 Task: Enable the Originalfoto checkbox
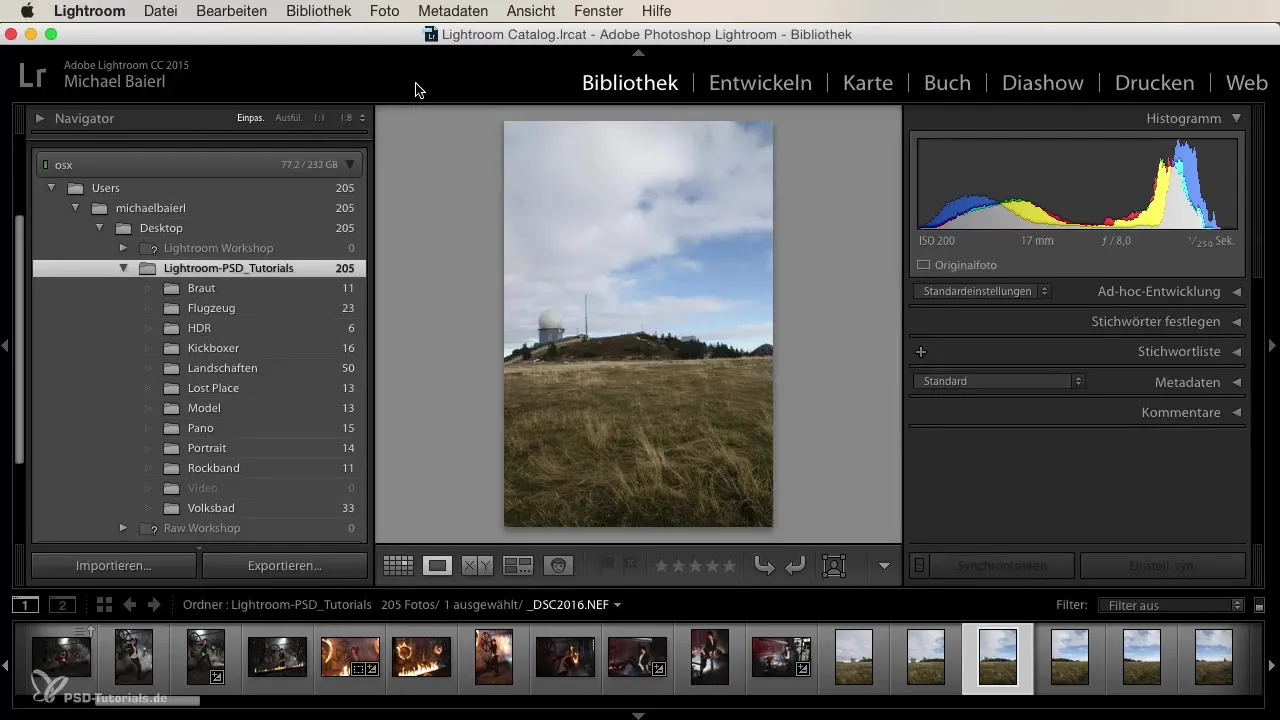click(x=924, y=265)
